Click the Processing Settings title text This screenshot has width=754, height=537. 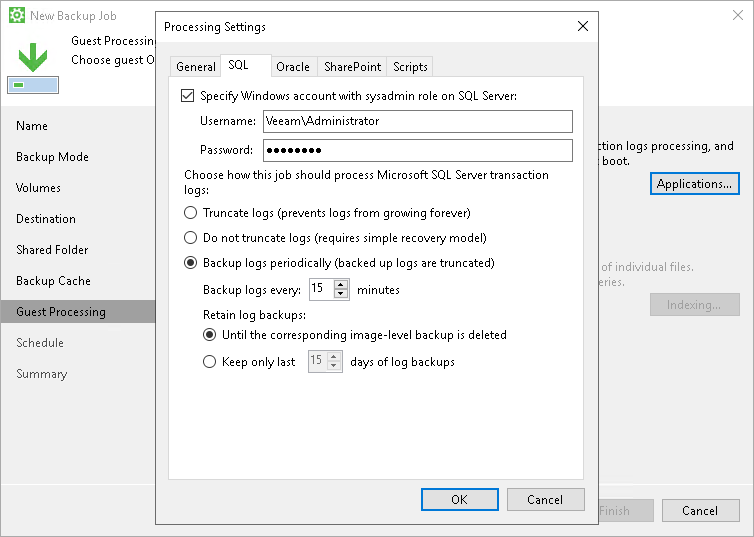pyautogui.click(x=214, y=26)
